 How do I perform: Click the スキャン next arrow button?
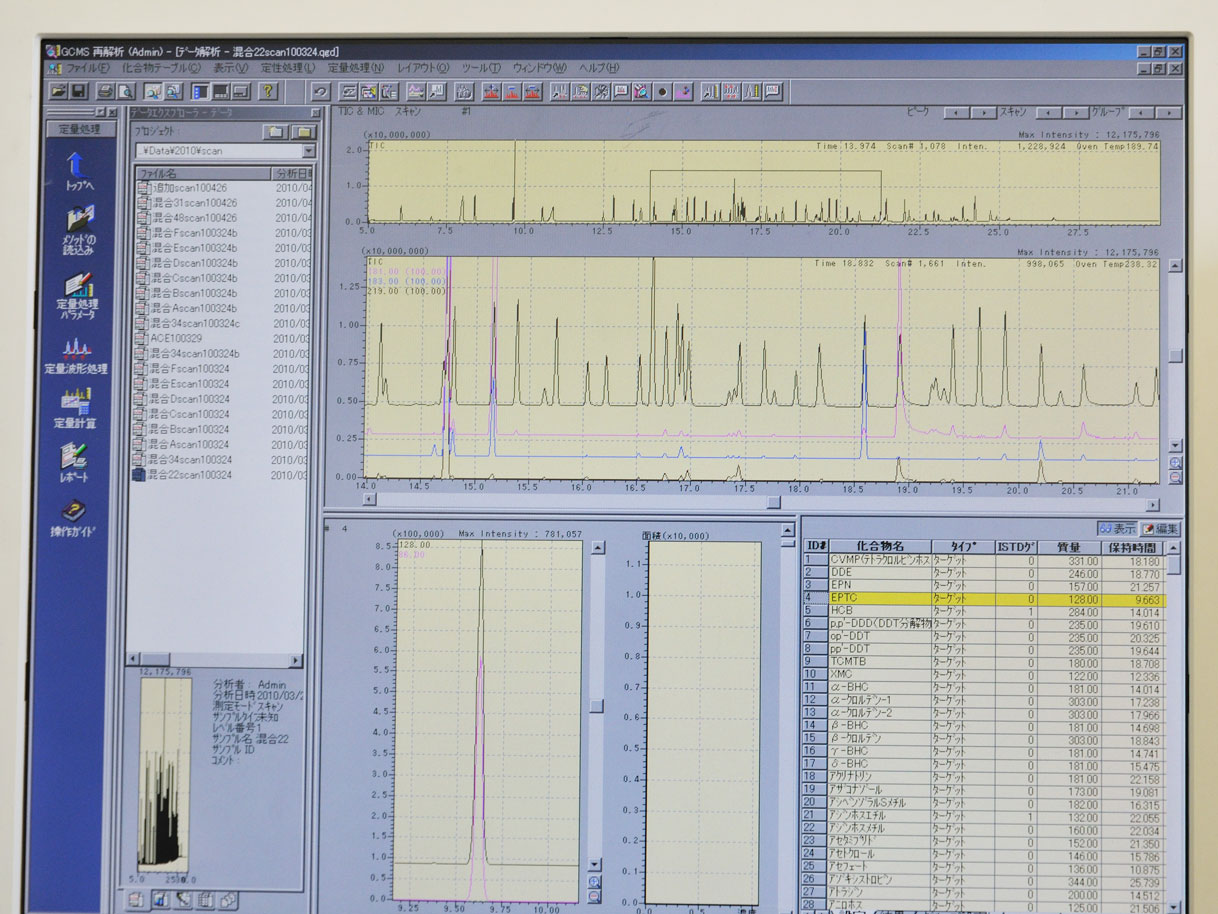coord(1075,113)
